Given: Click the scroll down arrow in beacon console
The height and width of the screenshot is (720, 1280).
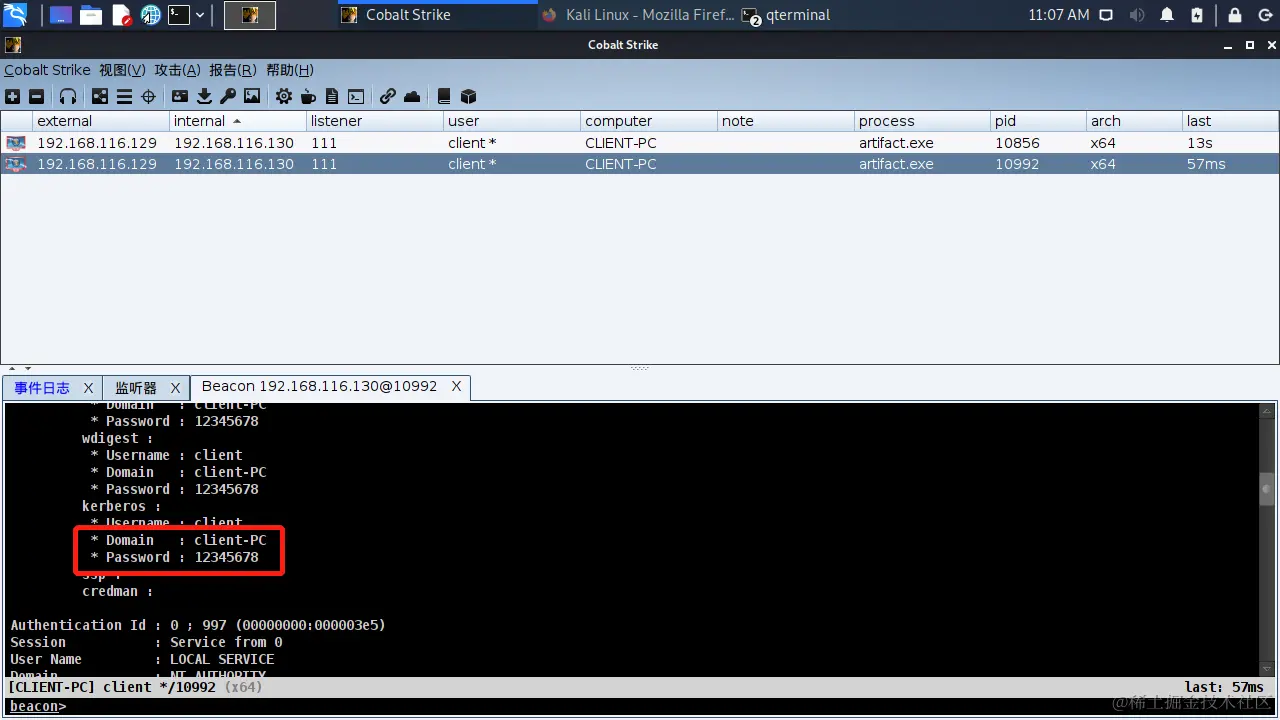Looking at the screenshot, I should coord(1267,668).
